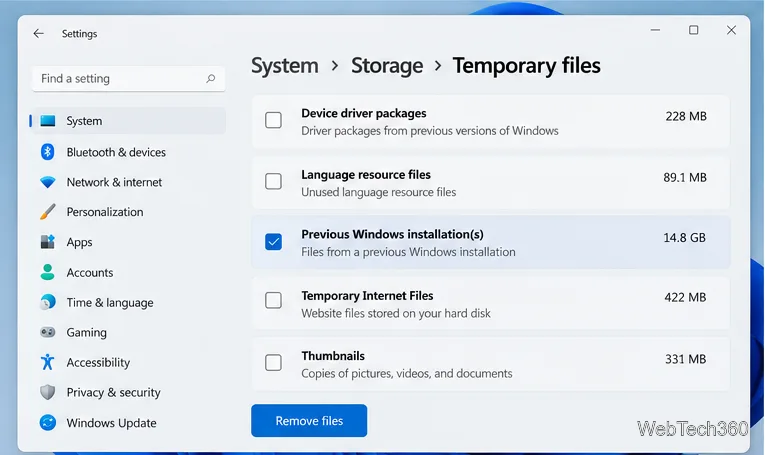
Task: Click the Personalization paintbrush icon
Action: tap(48, 212)
